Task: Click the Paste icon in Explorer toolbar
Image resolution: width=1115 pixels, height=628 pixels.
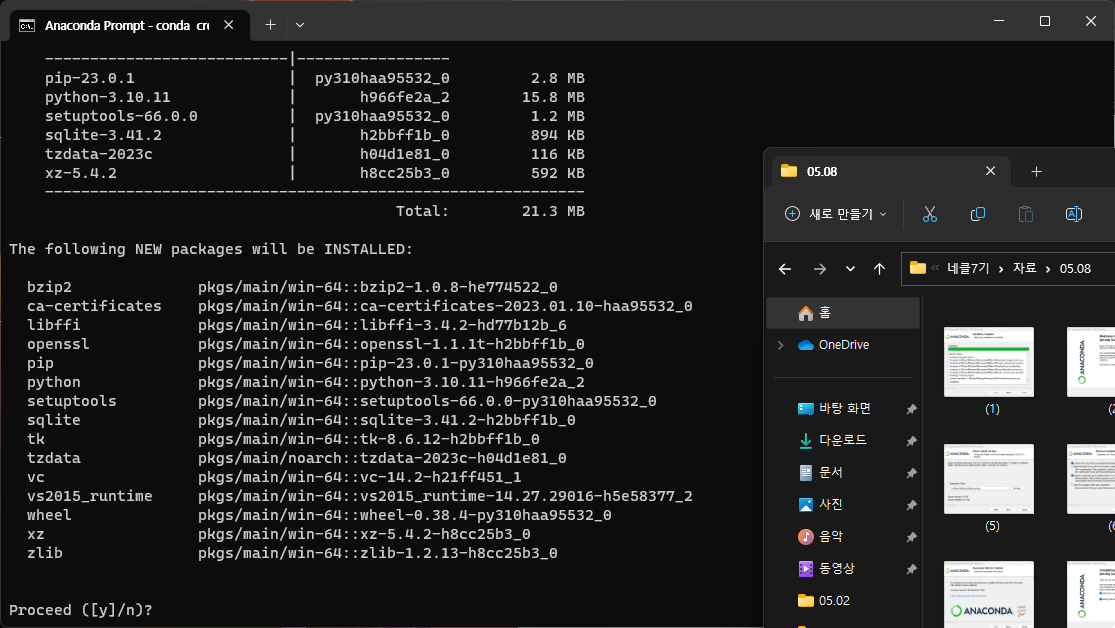Action: coord(1025,214)
